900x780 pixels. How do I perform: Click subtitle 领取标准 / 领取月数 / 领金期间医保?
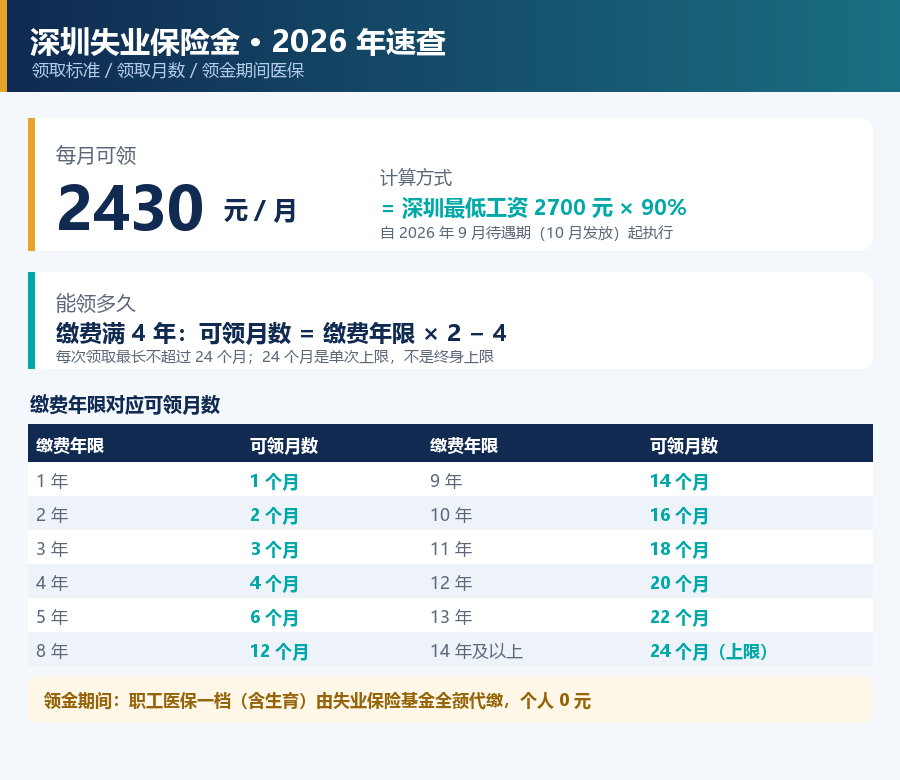tap(168, 70)
